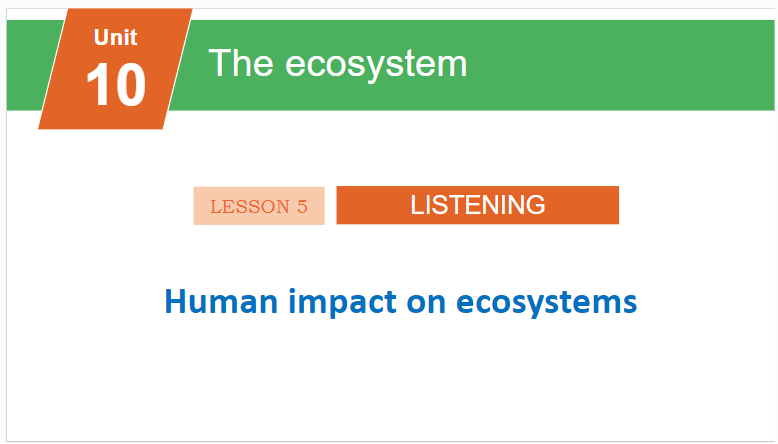This screenshot has width=778, height=444.
Task: Click the word "impact" in blue heading
Action: pos(342,303)
